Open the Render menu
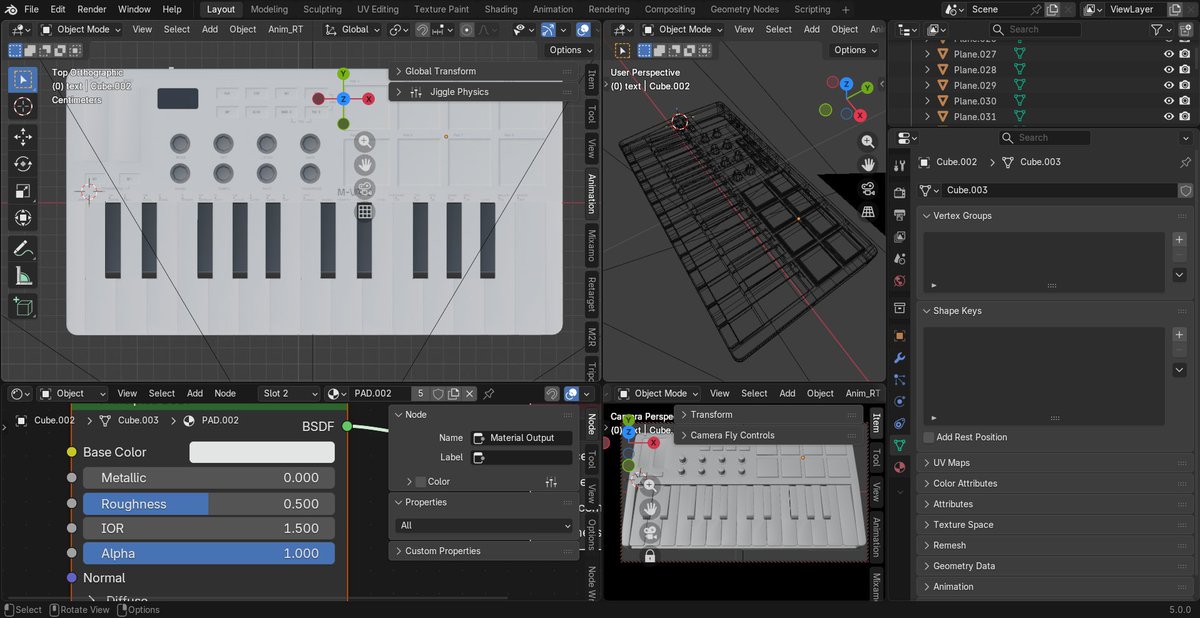Viewport: 1200px width, 618px height. click(x=91, y=9)
